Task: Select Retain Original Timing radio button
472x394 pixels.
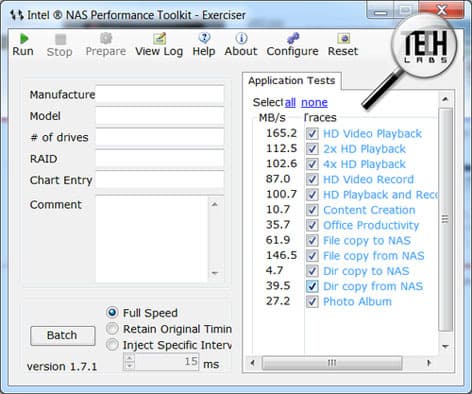Action: click(x=112, y=329)
